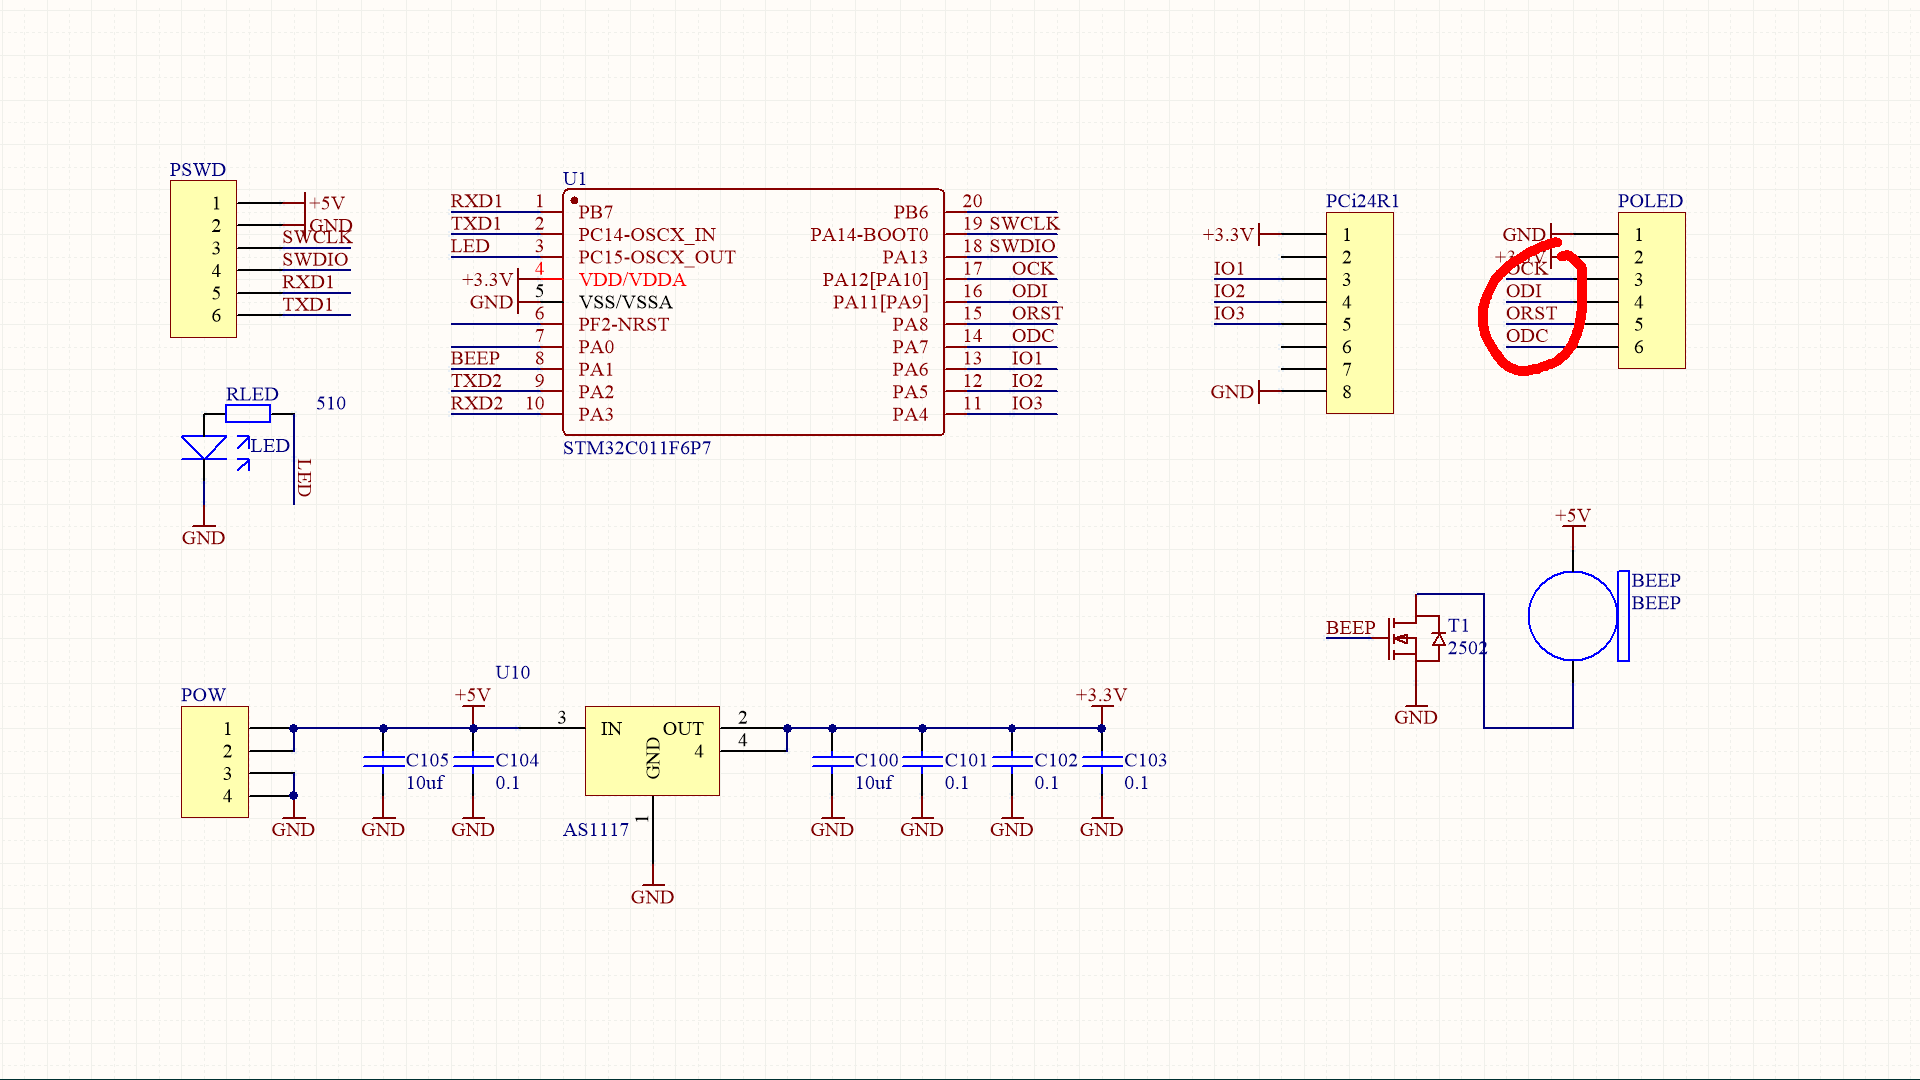The width and height of the screenshot is (1920, 1080).
Task: Click the +5V power port above buzzer
Action: (1572, 517)
